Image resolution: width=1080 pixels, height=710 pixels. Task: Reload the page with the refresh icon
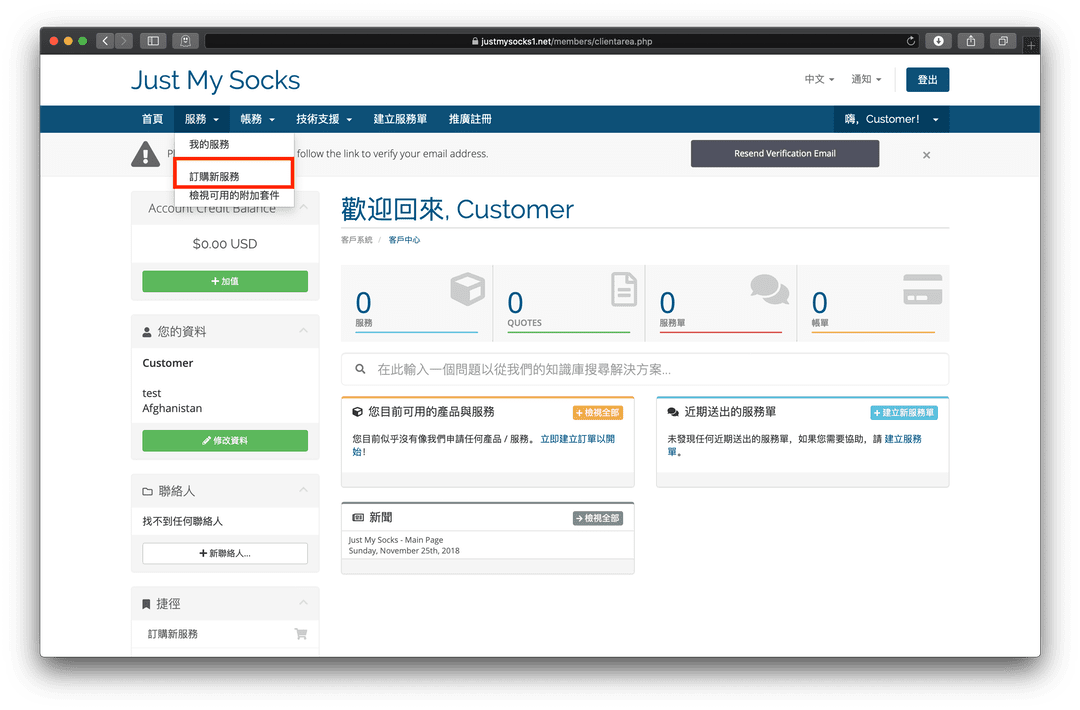pos(911,41)
